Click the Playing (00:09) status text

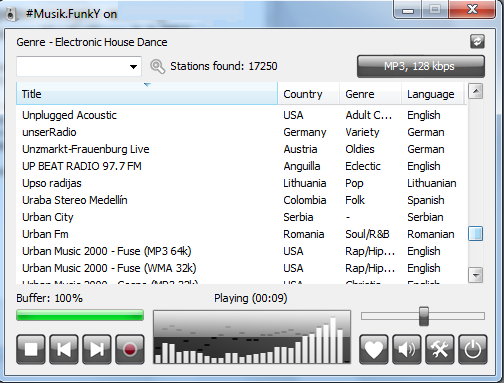coord(251,298)
